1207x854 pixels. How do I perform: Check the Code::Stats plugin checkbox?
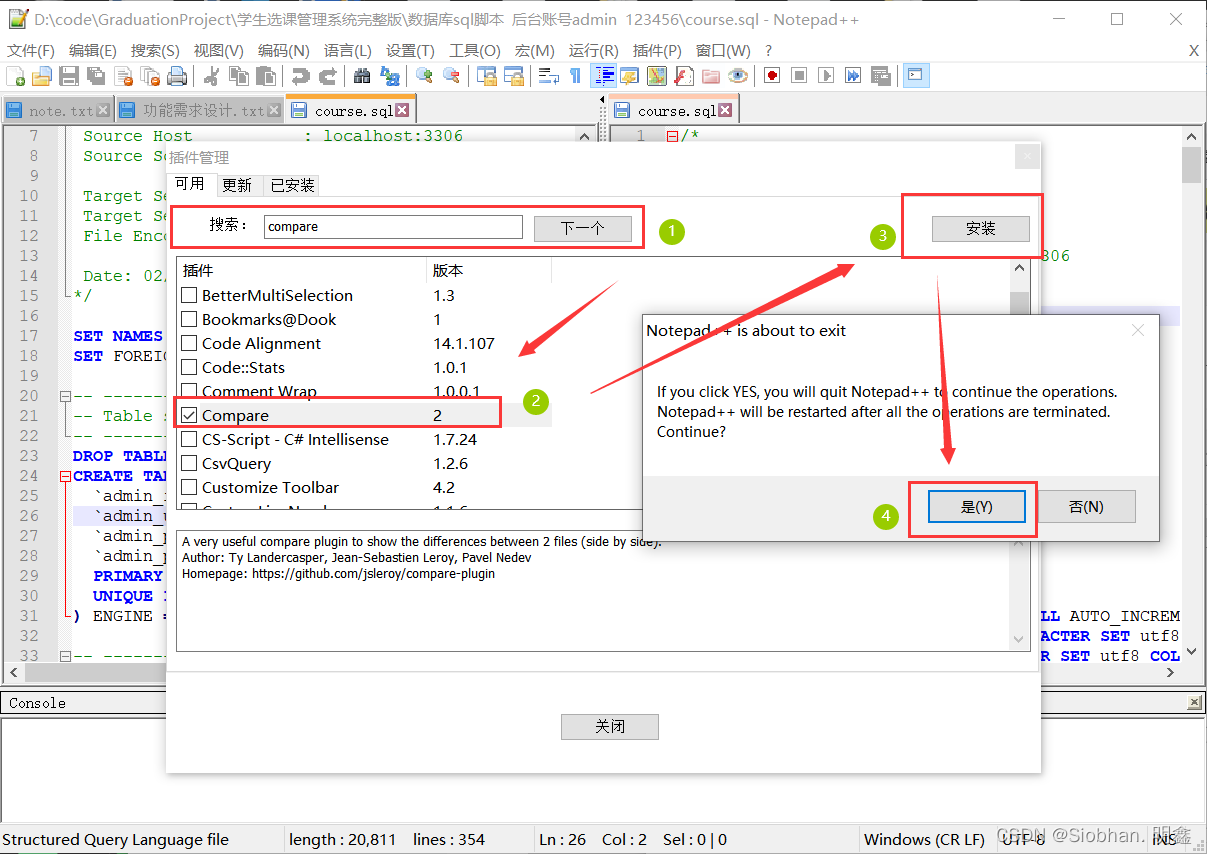pyautogui.click(x=189, y=367)
